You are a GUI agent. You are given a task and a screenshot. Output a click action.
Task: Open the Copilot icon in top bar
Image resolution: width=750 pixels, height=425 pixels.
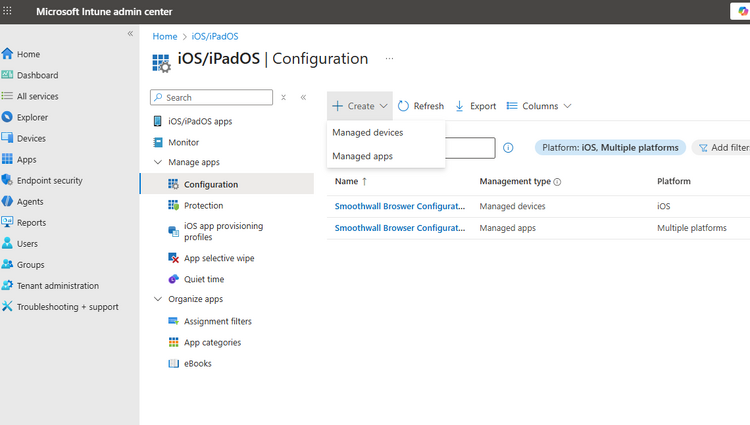click(x=741, y=11)
